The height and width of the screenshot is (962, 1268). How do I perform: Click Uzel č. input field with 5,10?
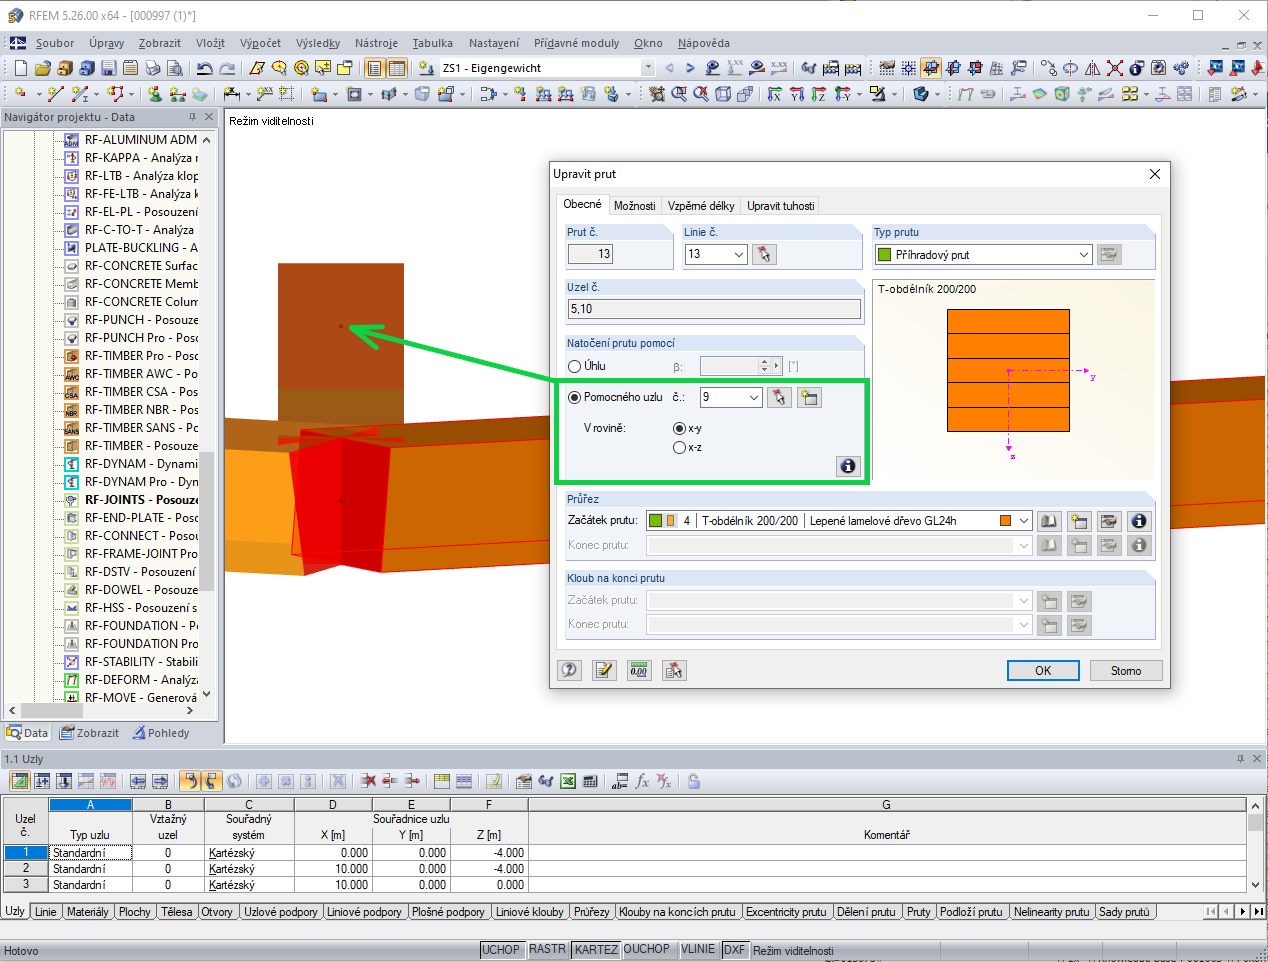click(714, 309)
